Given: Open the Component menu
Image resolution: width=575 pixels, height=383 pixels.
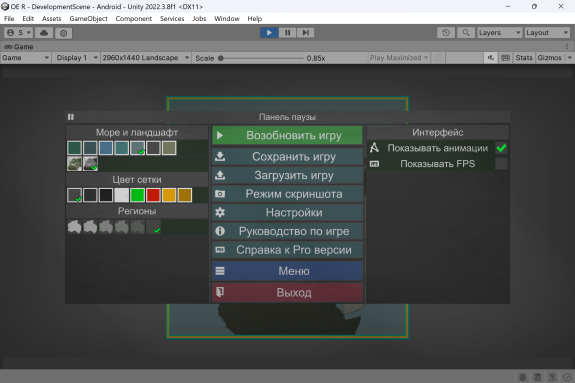Looking at the screenshot, I should pos(133,18).
